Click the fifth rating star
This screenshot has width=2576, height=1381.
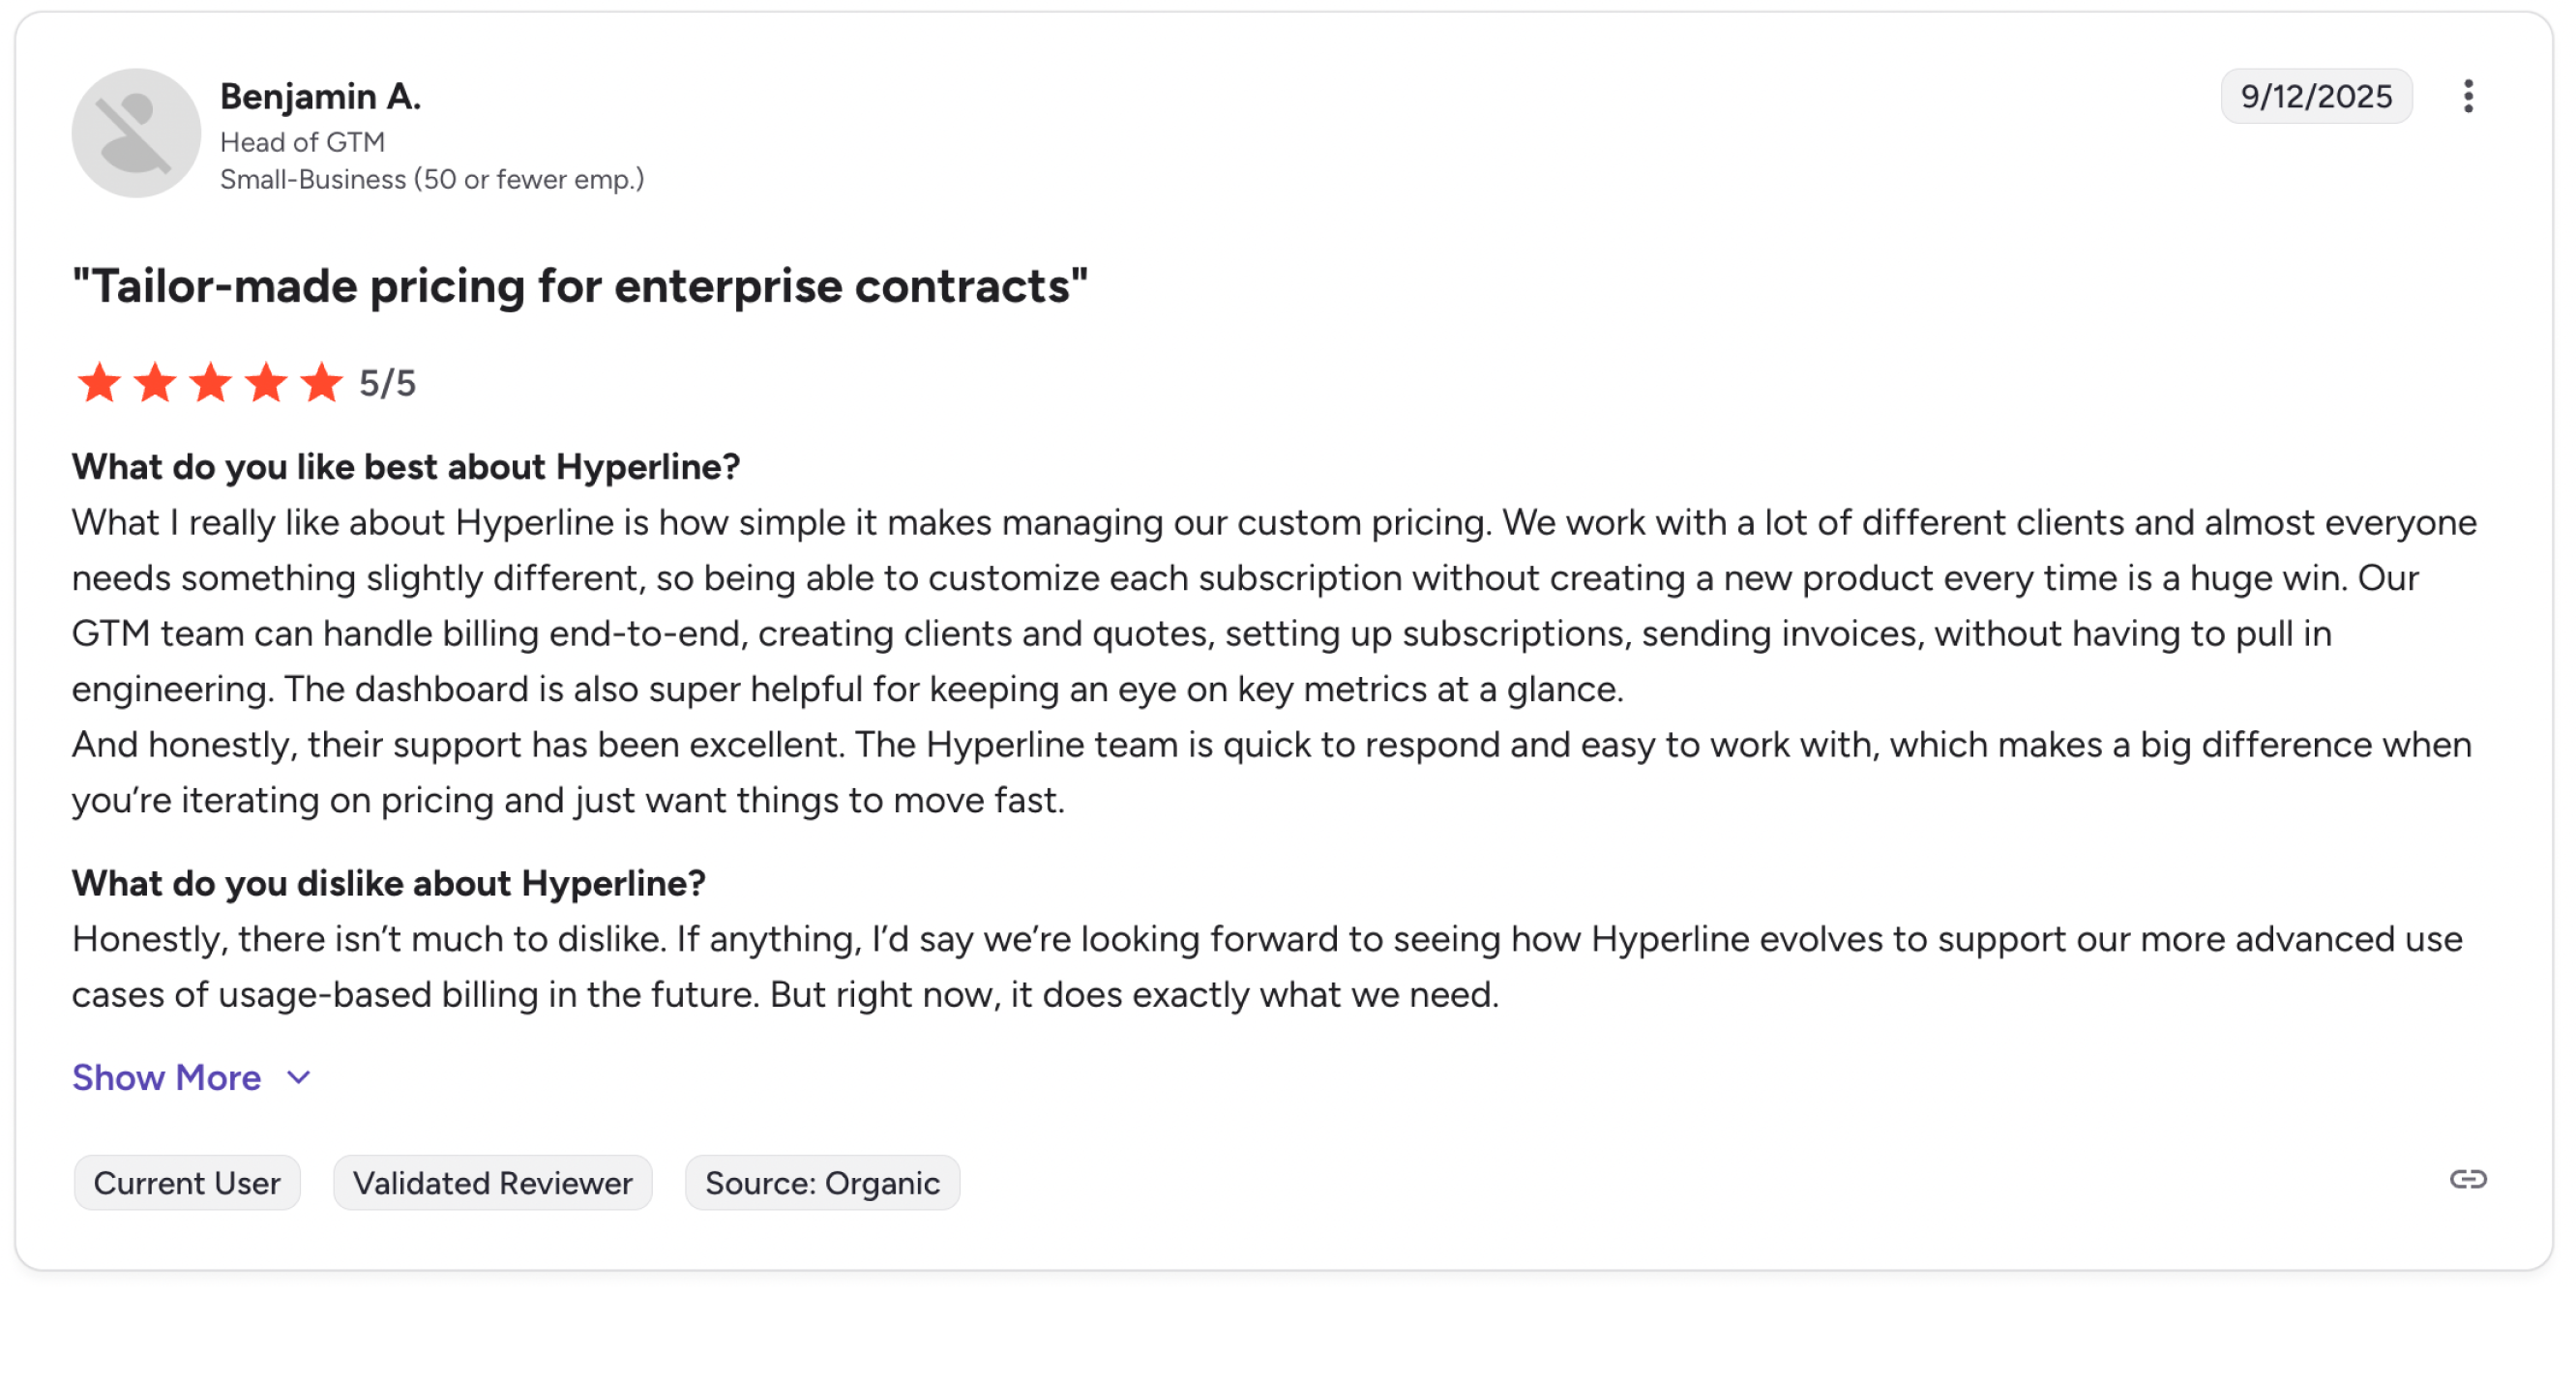point(322,383)
